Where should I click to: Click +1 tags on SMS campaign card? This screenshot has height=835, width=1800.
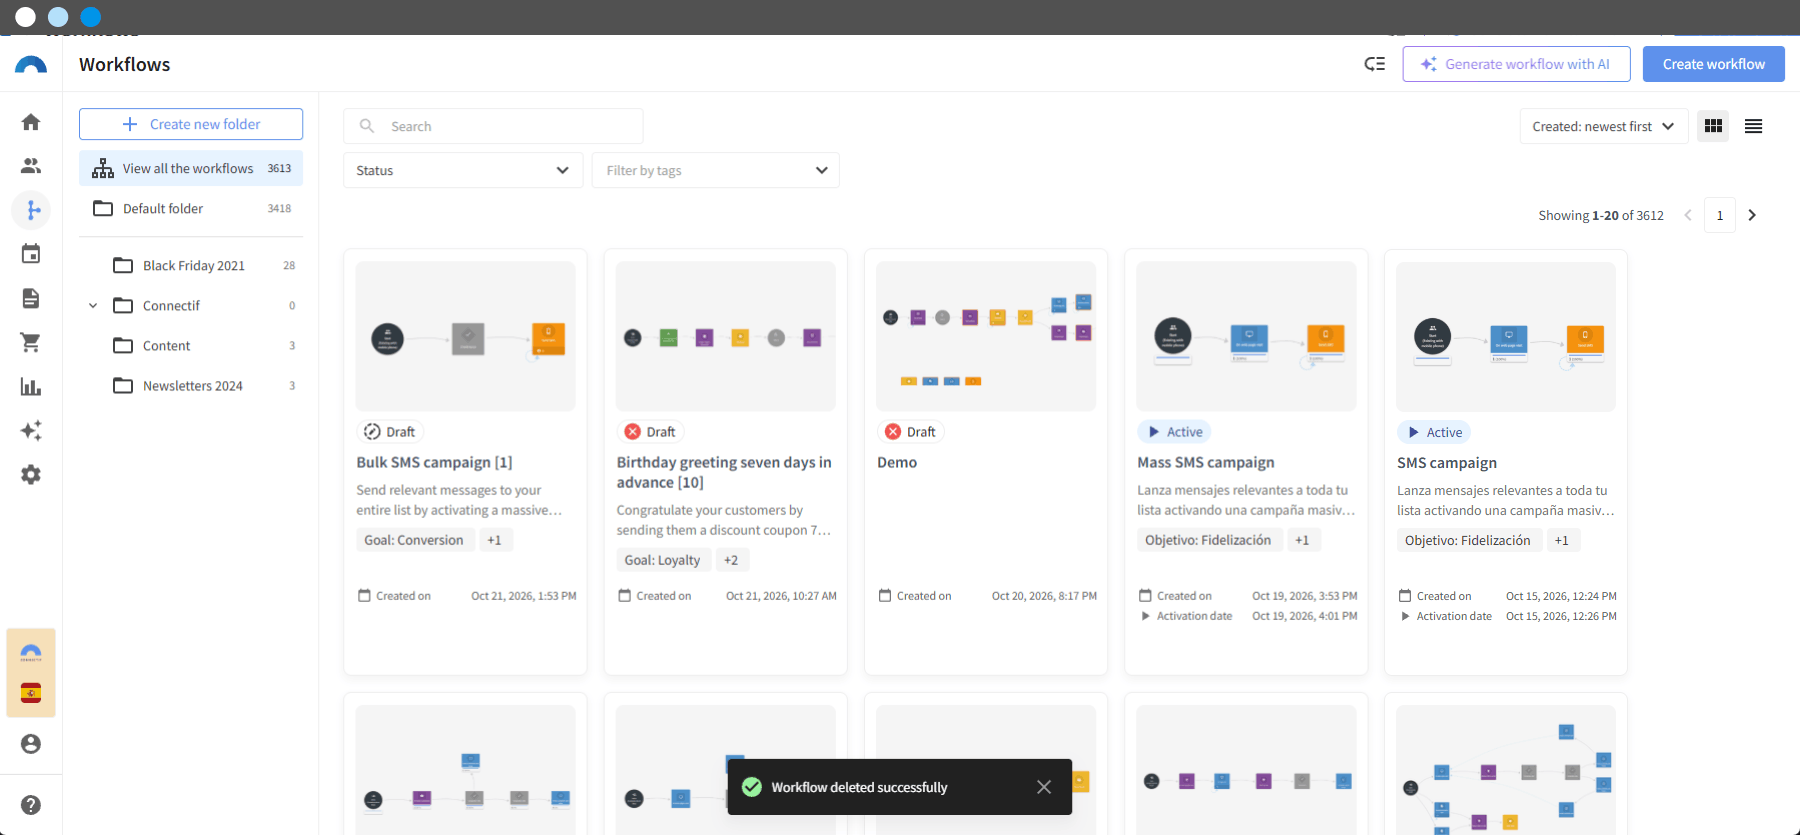pyautogui.click(x=1561, y=540)
